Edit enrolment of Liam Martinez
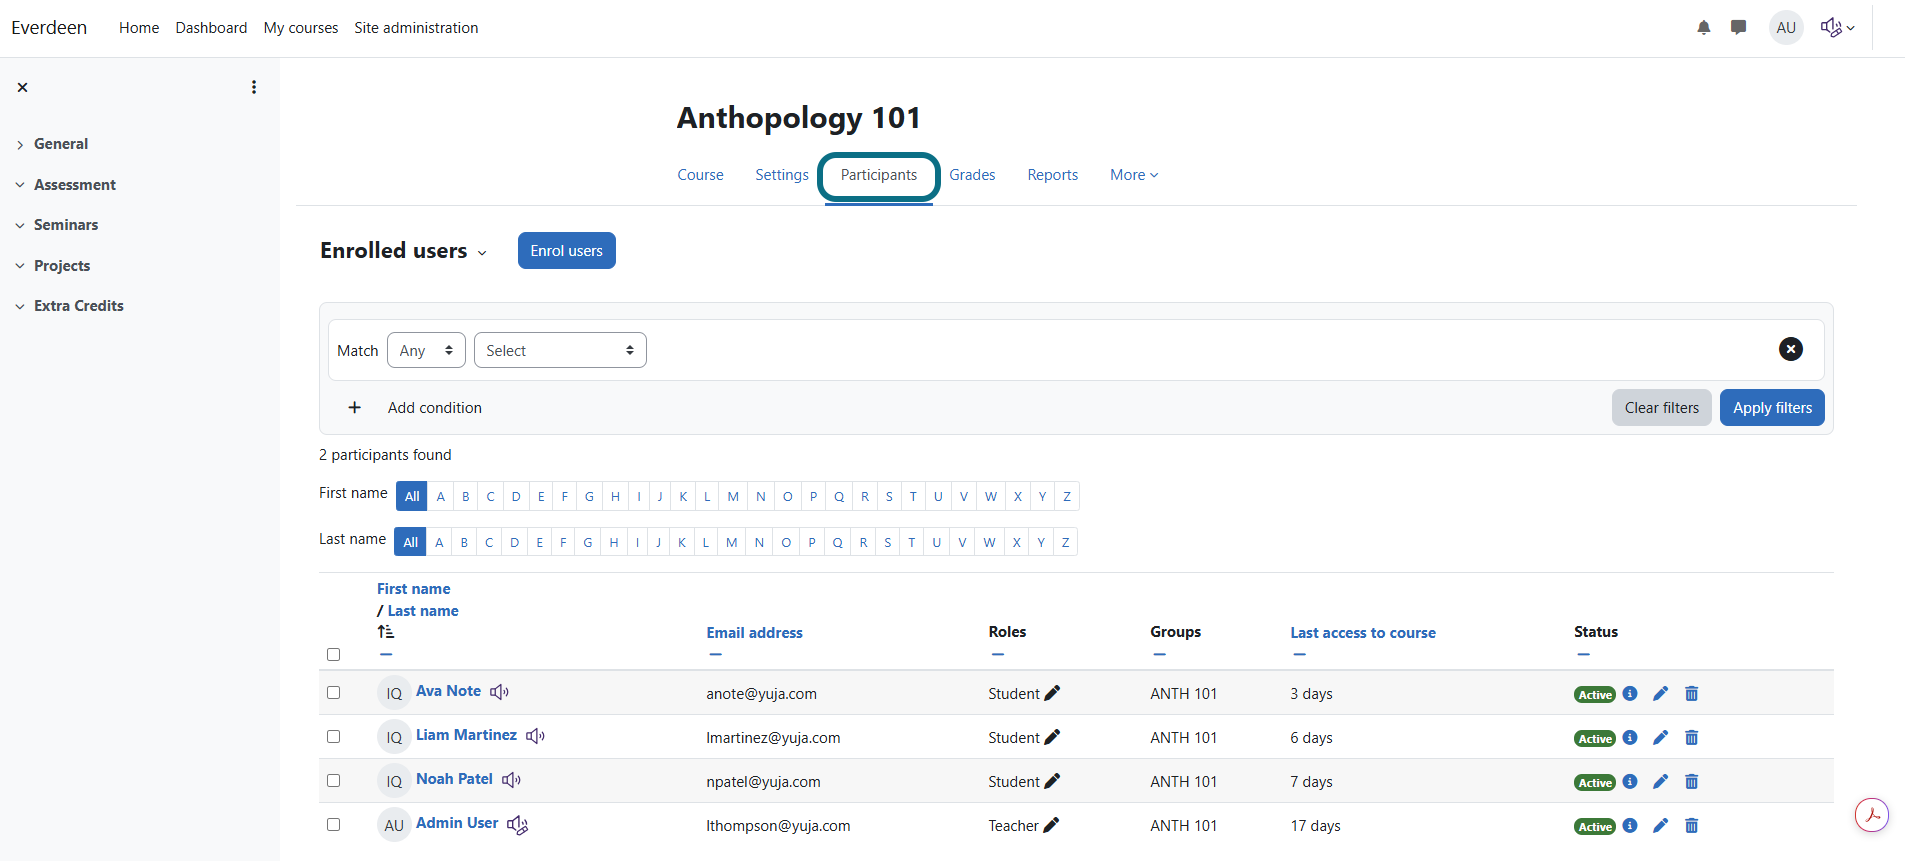 coord(1661,738)
